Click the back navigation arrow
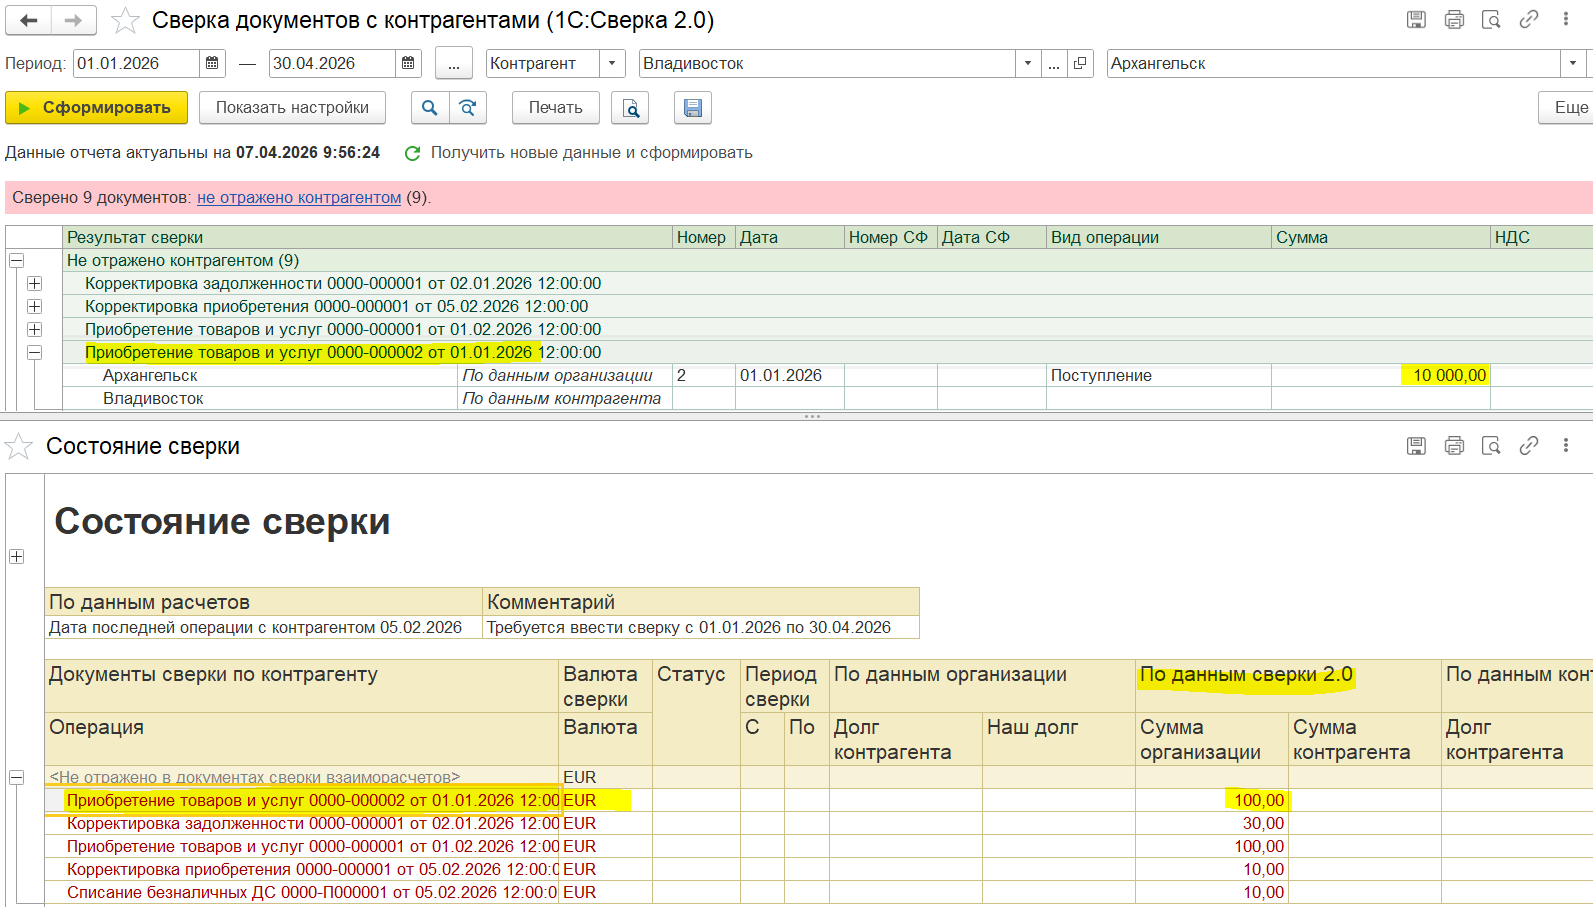The width and height of the screenshot is (1593, 907). tap(29, 20)
